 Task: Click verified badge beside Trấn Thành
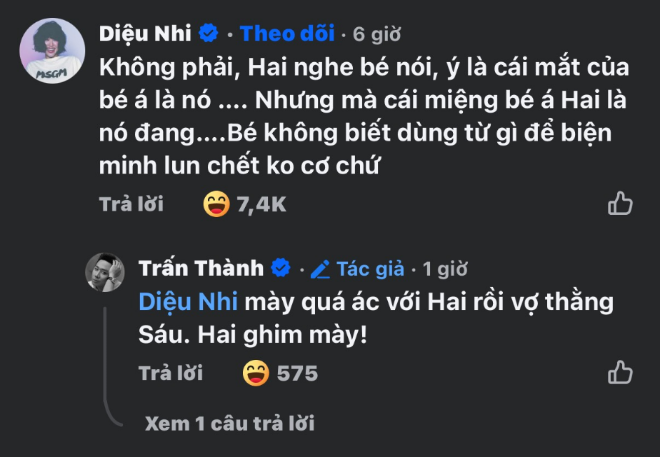tap(281, 269)
